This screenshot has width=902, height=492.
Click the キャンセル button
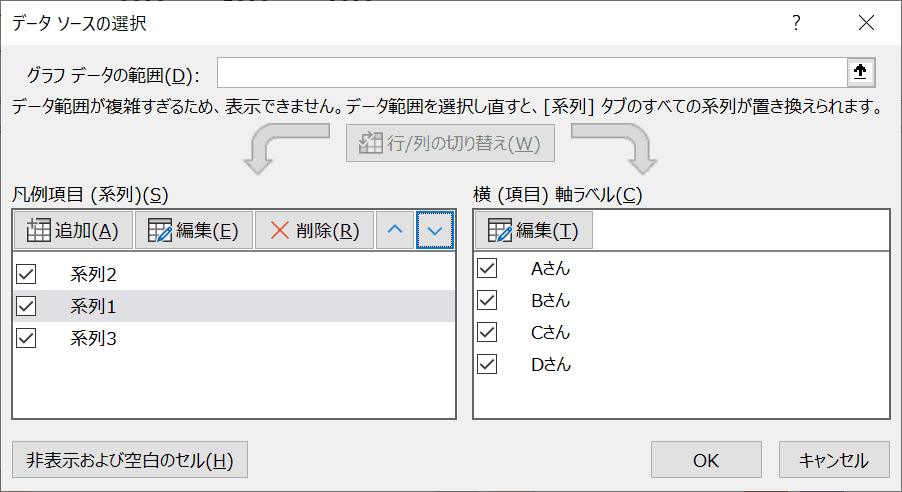tap(834, 460)
